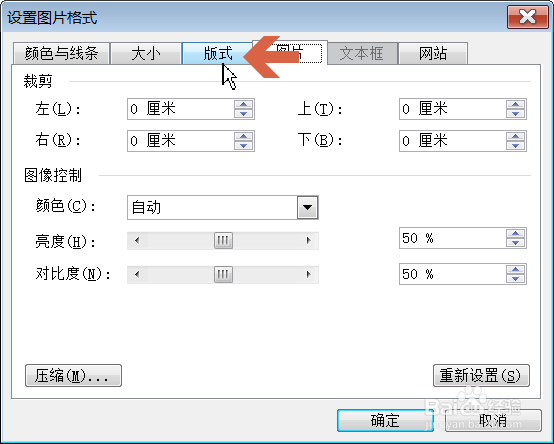The image size is (554, 444).
Task: Select the 网站 tab
Action: pyautogui.click(x=433, y=54)
